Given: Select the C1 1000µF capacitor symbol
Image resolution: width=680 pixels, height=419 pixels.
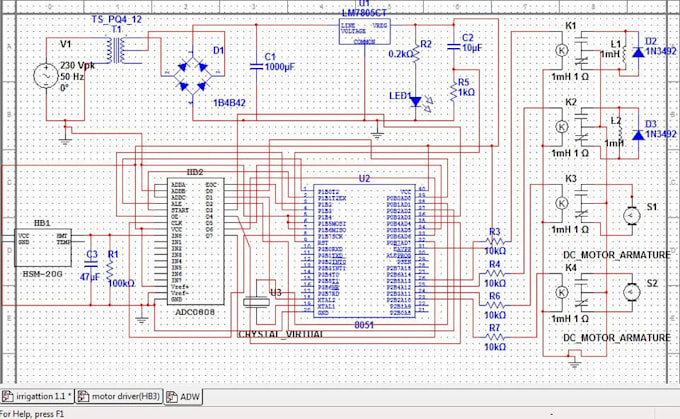Looking at the screenshot, I should click(x=256, y=66).
